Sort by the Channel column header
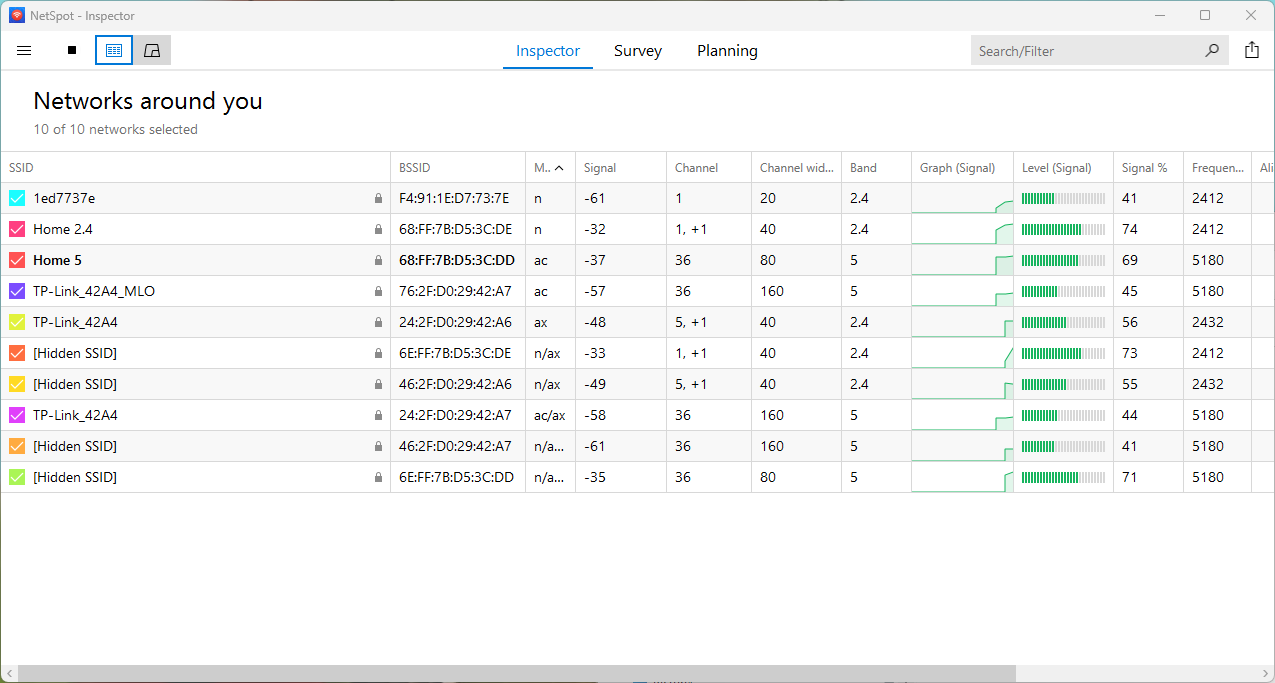 [696, 167]
